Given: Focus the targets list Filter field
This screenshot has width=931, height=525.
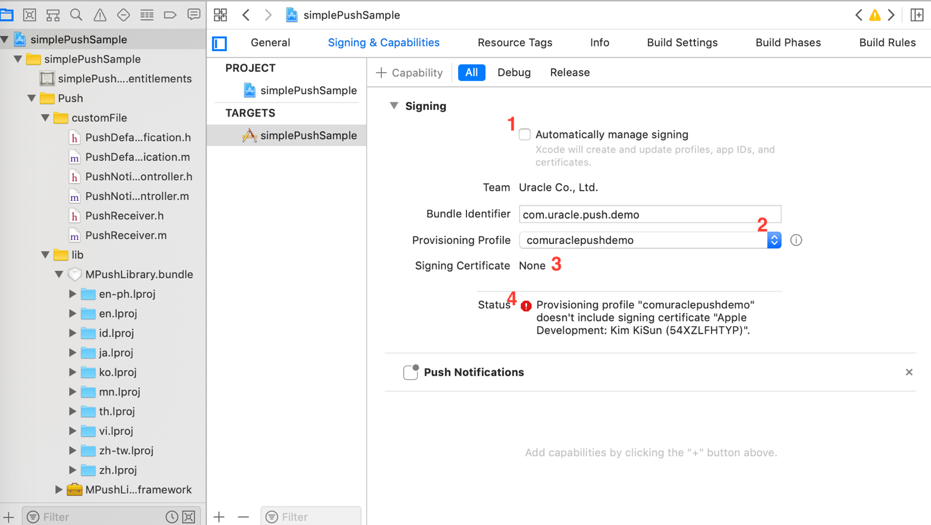Looking at the screenshot, I should (x=311, y=517).
